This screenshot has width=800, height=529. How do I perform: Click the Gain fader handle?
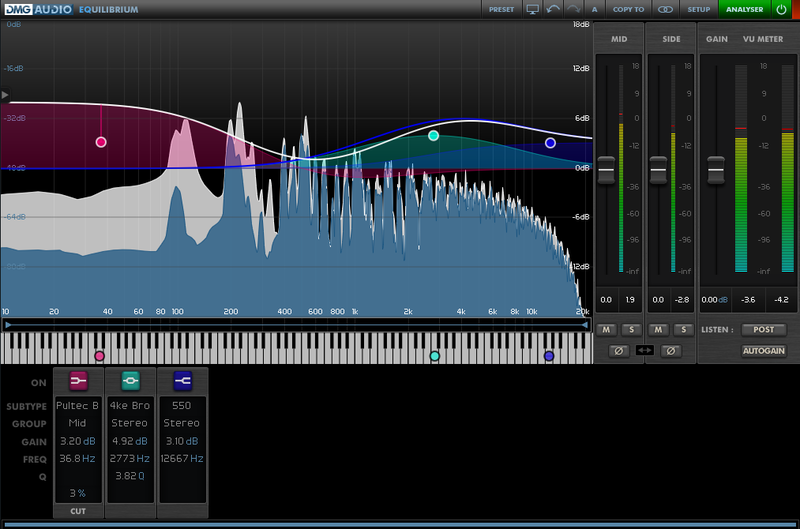click(x=715, y=170)
